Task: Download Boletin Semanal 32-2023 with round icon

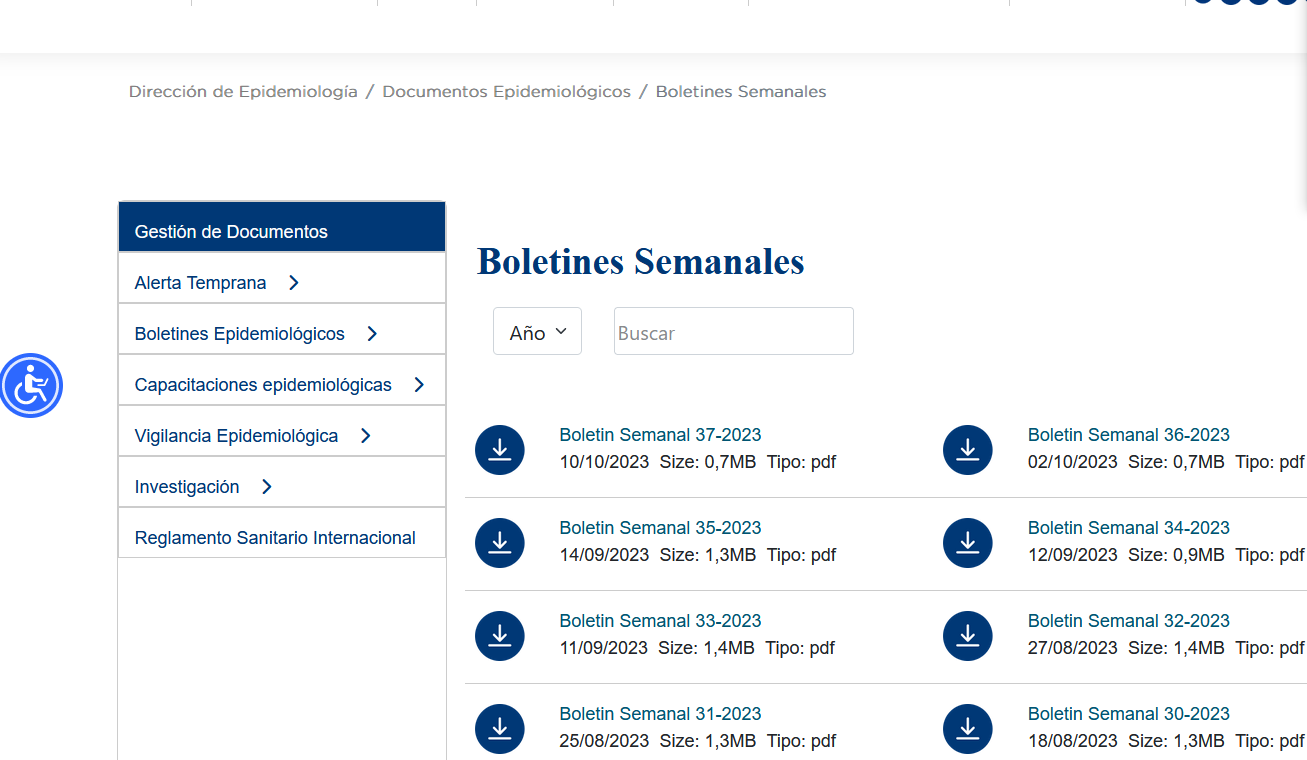Action: click(x=967, y=636)
